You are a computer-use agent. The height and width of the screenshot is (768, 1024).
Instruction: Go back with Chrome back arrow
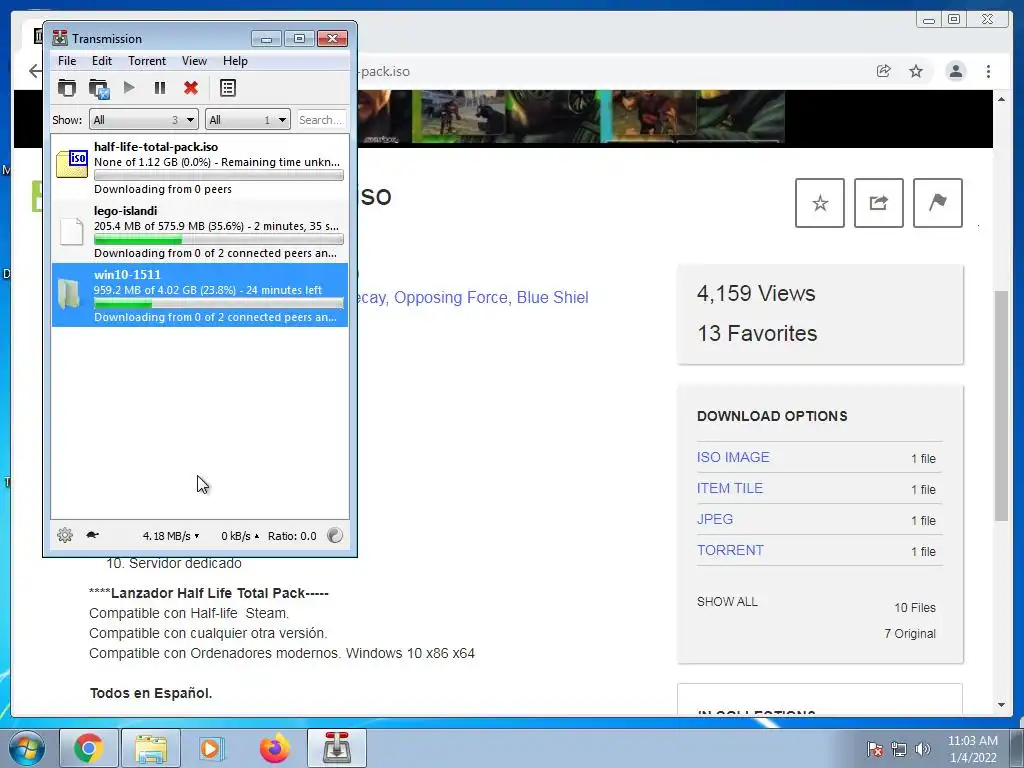pyautogui.click(x=35, y=71)
